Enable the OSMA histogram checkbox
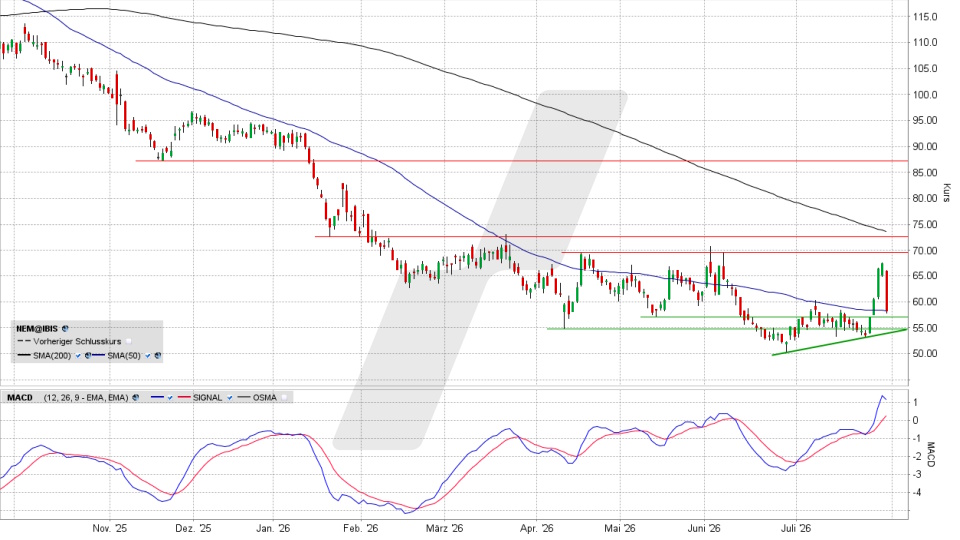 pos(284,397)
